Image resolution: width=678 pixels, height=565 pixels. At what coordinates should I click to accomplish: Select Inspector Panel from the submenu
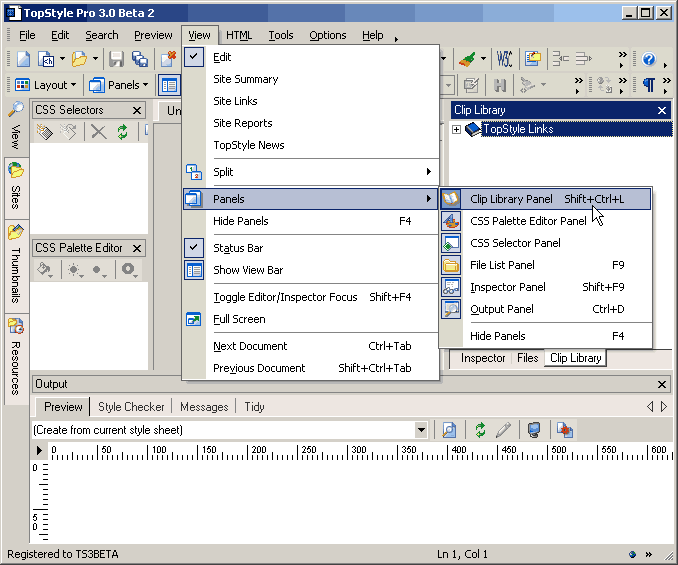[507, 287]
